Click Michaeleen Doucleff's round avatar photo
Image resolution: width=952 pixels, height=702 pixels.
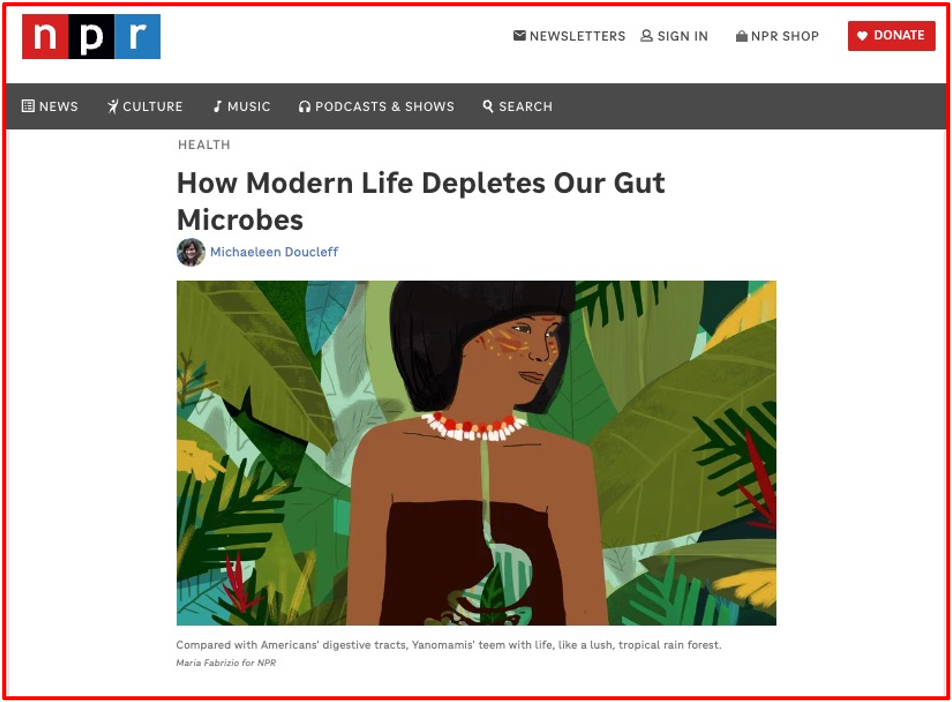191,252
